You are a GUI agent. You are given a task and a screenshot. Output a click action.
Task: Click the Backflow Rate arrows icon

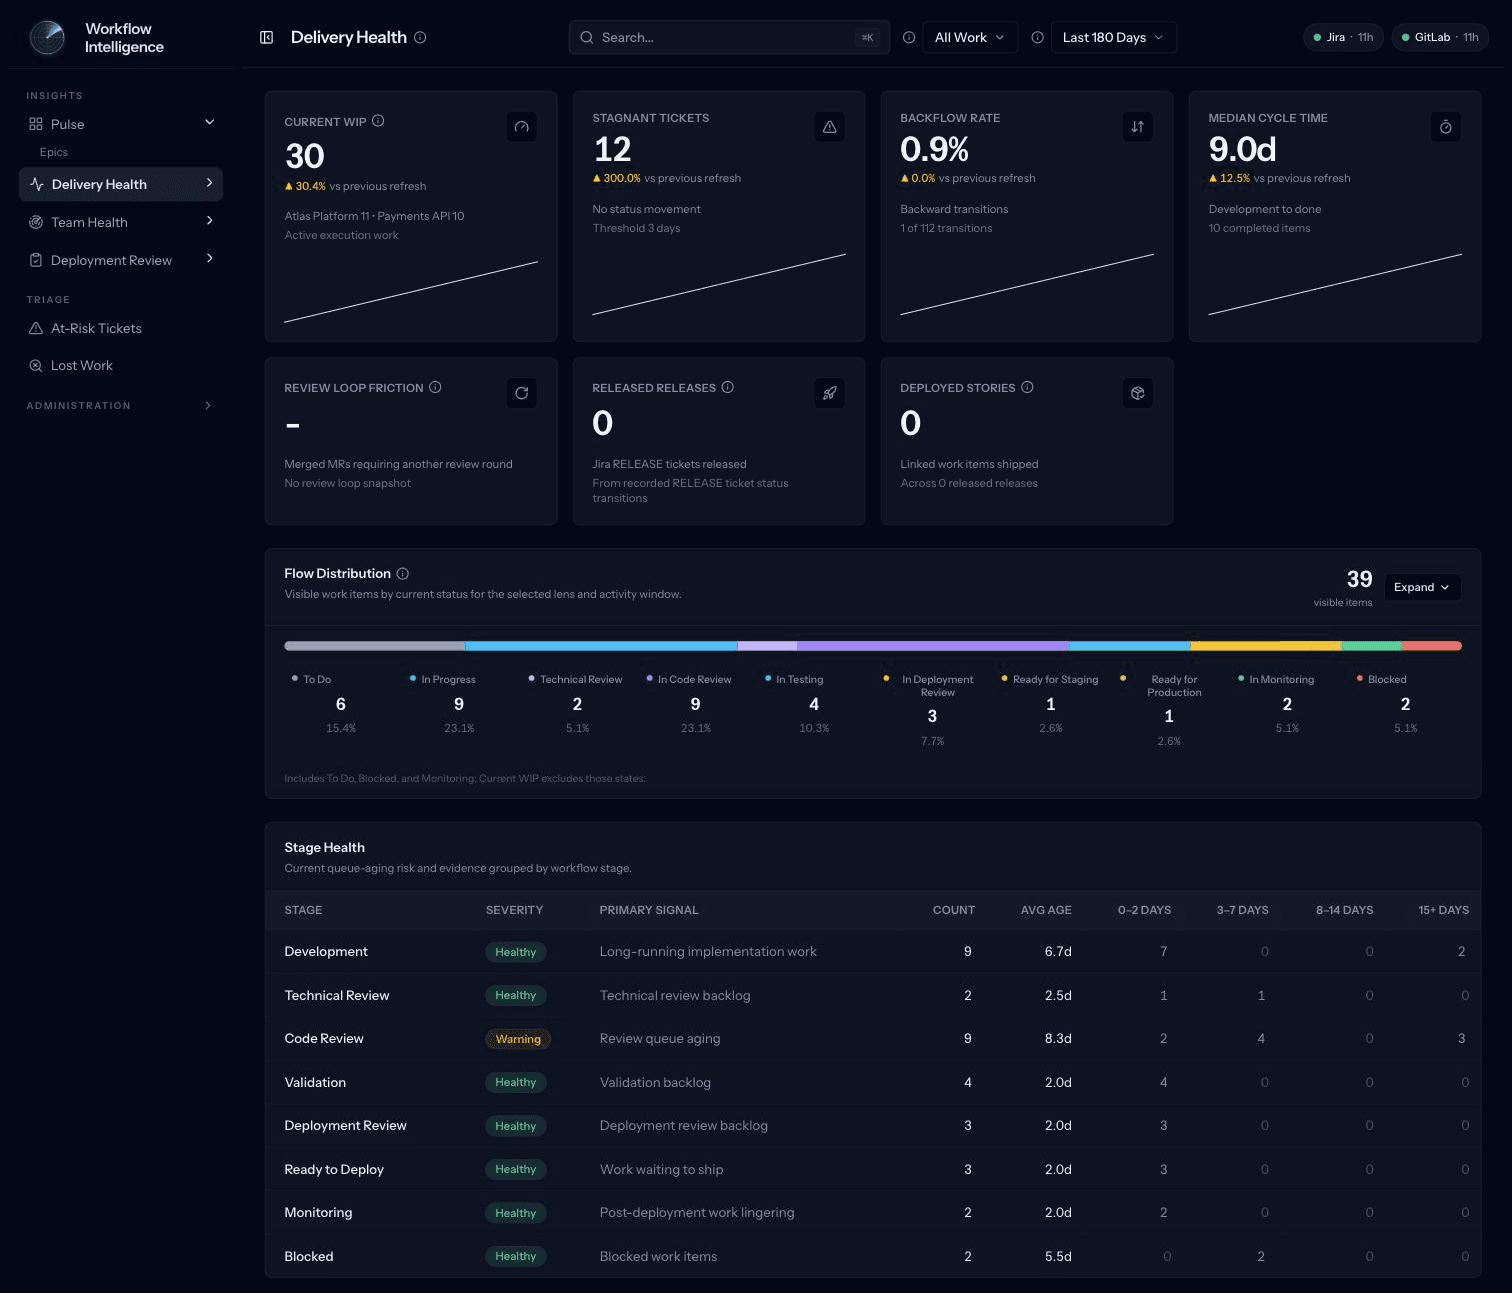(x=1137, y=127)
